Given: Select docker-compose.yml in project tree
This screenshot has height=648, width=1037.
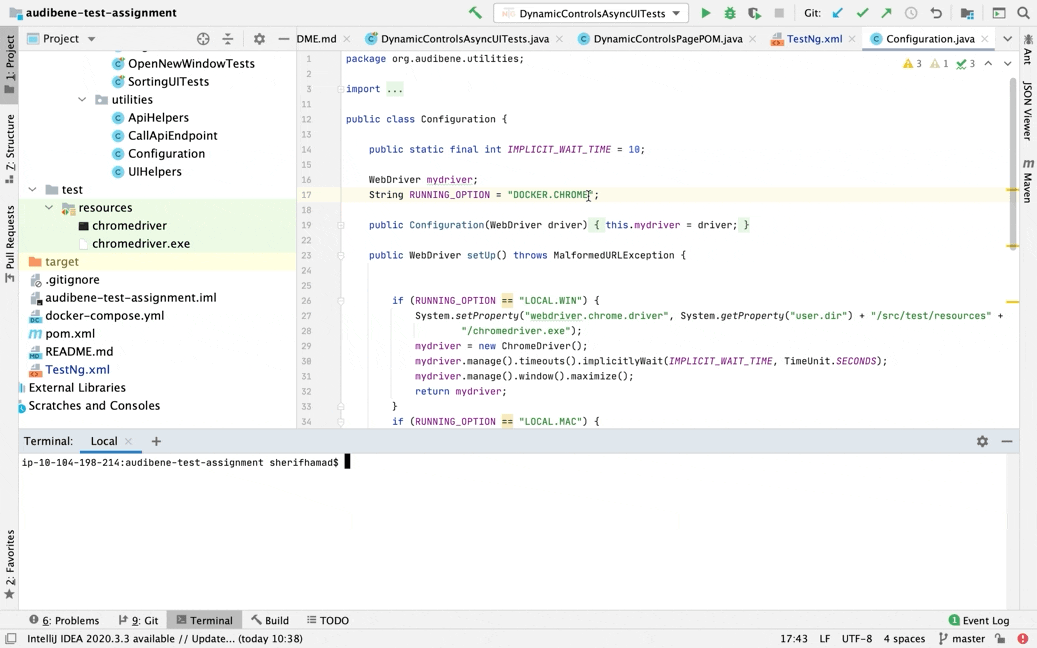Looking at the screenshot, I should point(104,315).
